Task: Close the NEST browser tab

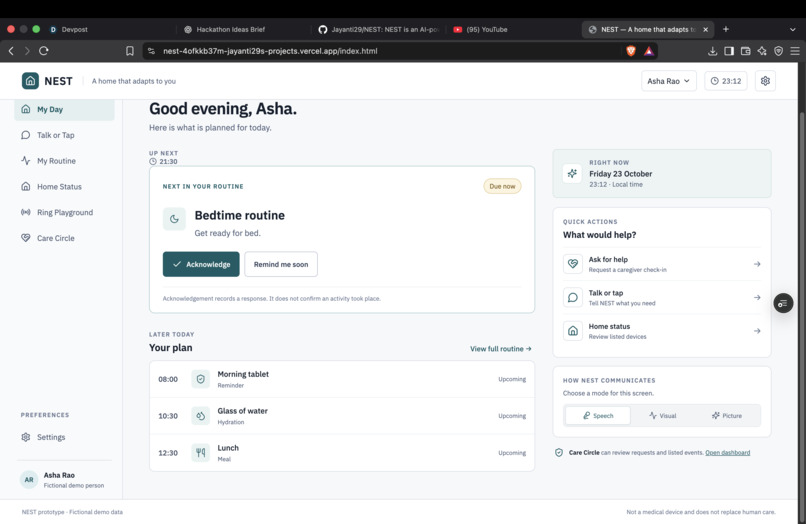Action: tap(705, 29)
